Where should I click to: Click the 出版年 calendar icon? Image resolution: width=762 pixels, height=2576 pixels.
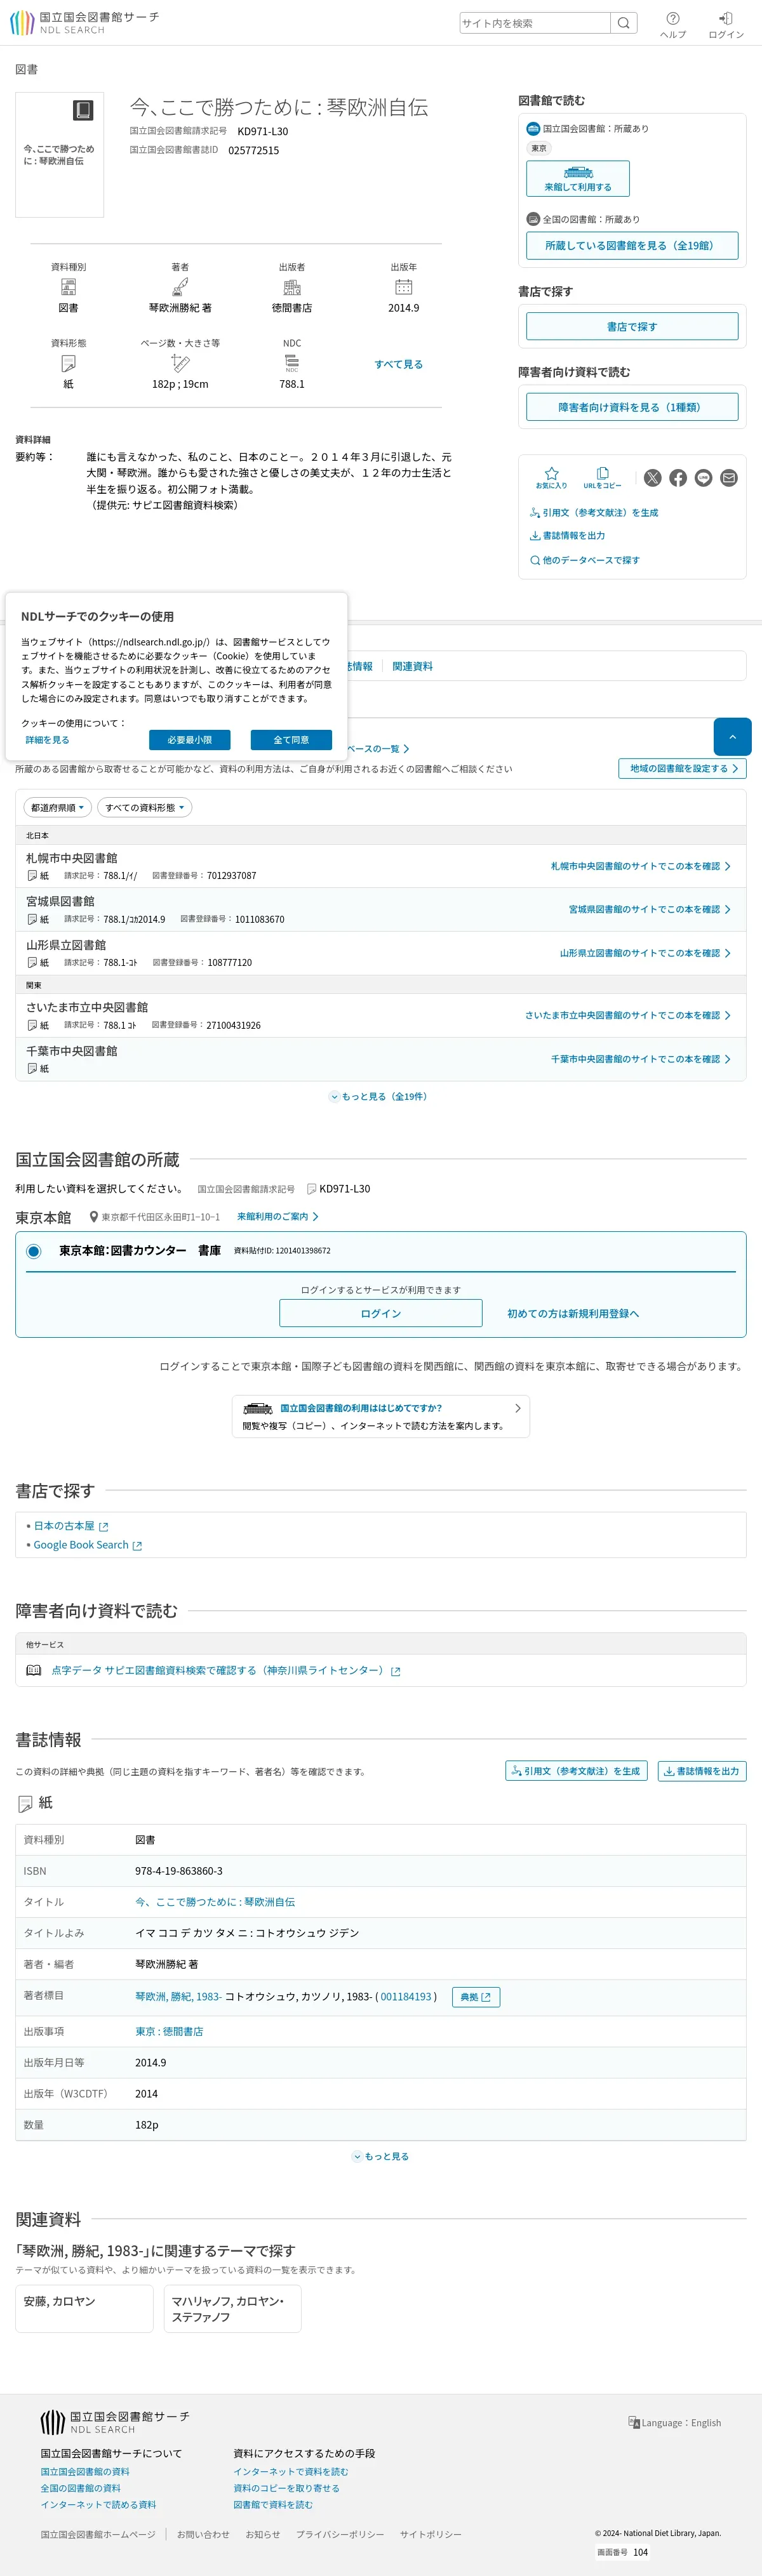coord(404,288)
